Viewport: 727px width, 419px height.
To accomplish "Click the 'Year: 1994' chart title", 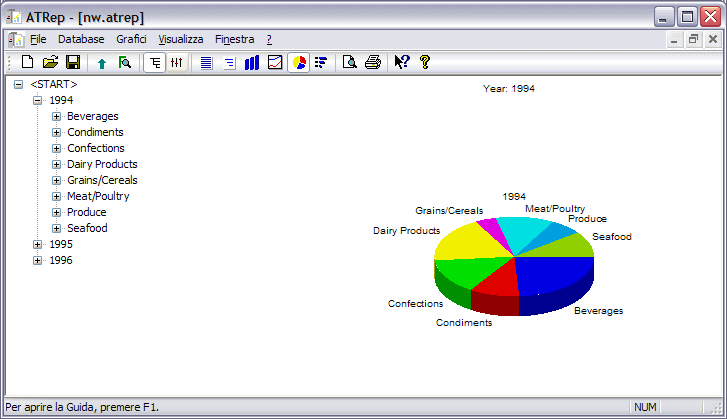I will 509,89.
